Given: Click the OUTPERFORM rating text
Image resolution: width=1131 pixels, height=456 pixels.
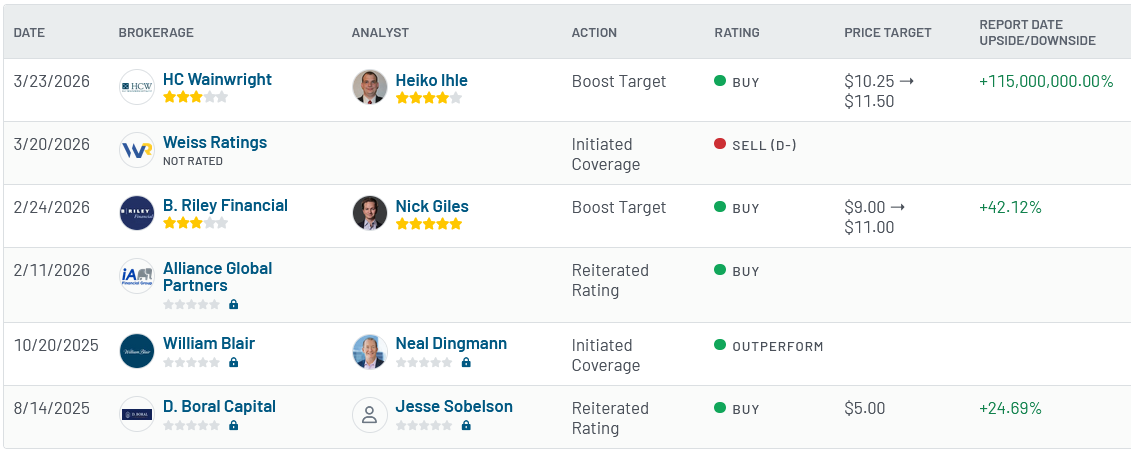Looking at the screenshot, I should pyautogui.click(x=778, y=346).
